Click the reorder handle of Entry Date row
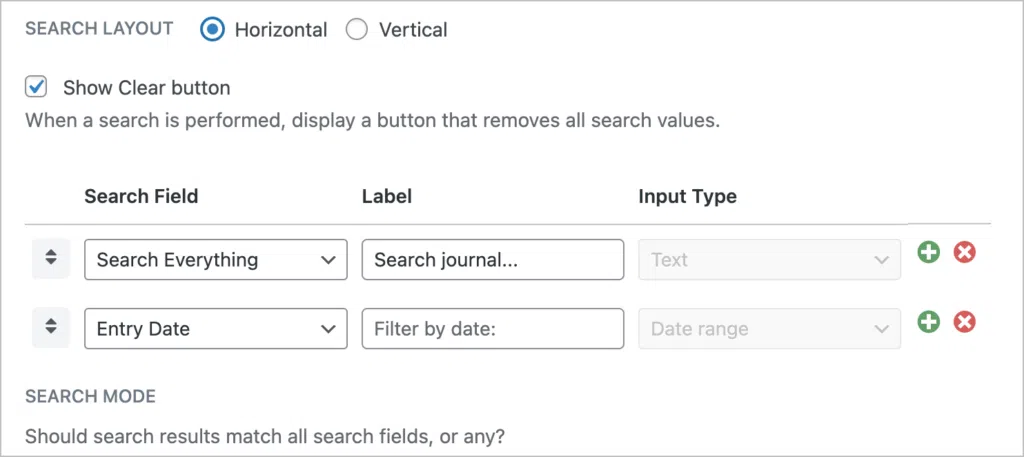1024x457 pixels. (51, 328)
